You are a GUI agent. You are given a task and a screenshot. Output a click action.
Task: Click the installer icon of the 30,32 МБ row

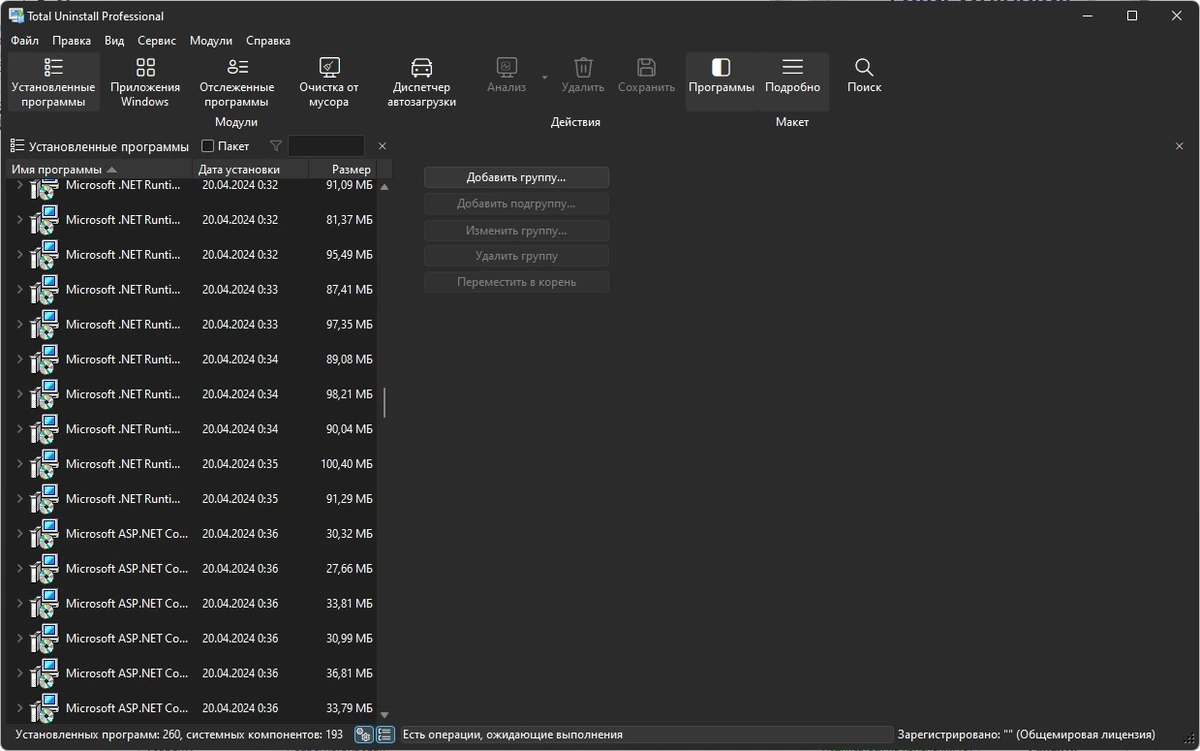pyautogui.click(x=44, y=534)
